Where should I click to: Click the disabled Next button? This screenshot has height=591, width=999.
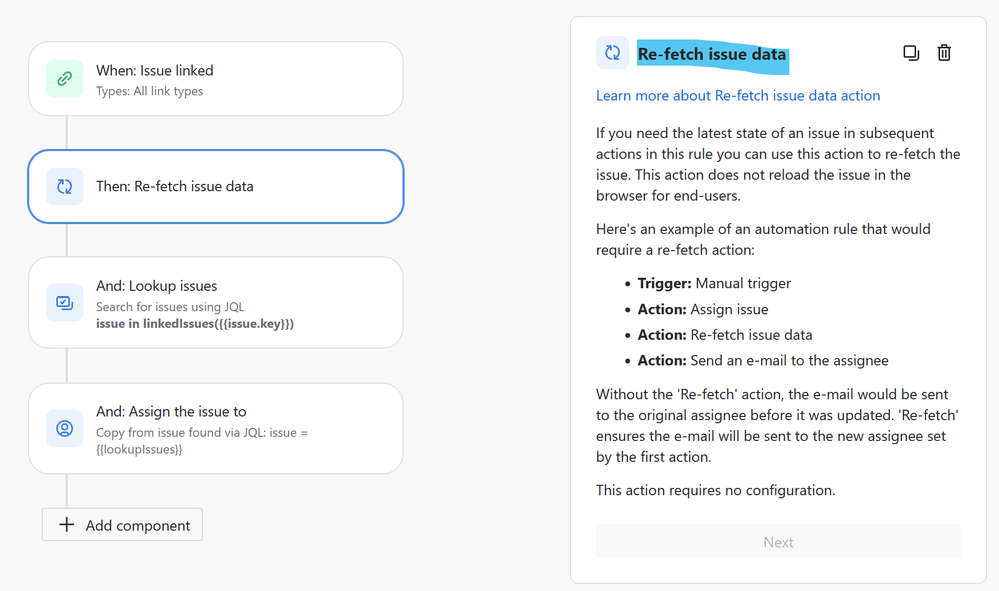[778, 542]
